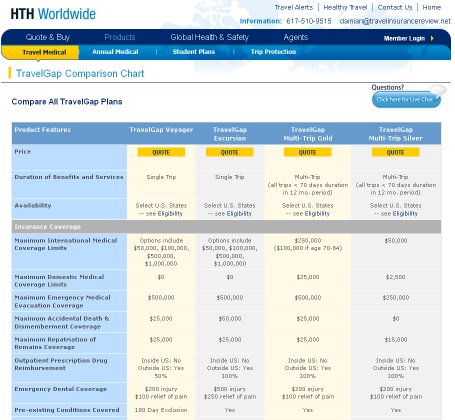The width and height of the screenshot is (455, 420).
Task: Select the Student Plans tab
Action: tap(194, 52)
